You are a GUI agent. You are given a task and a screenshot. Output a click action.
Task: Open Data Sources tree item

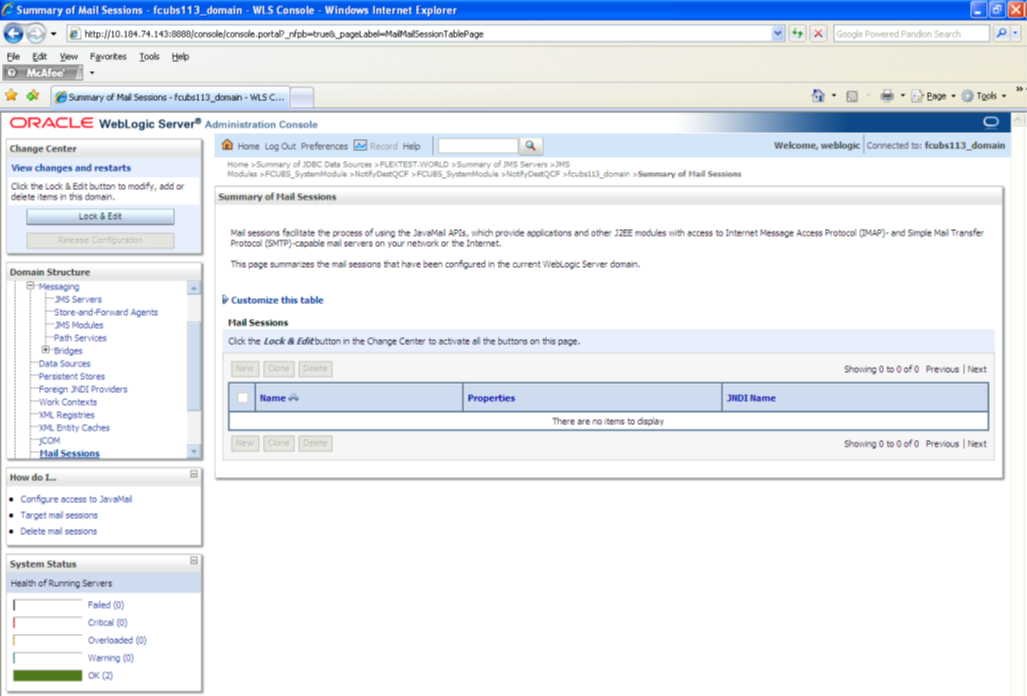(64, 363)
